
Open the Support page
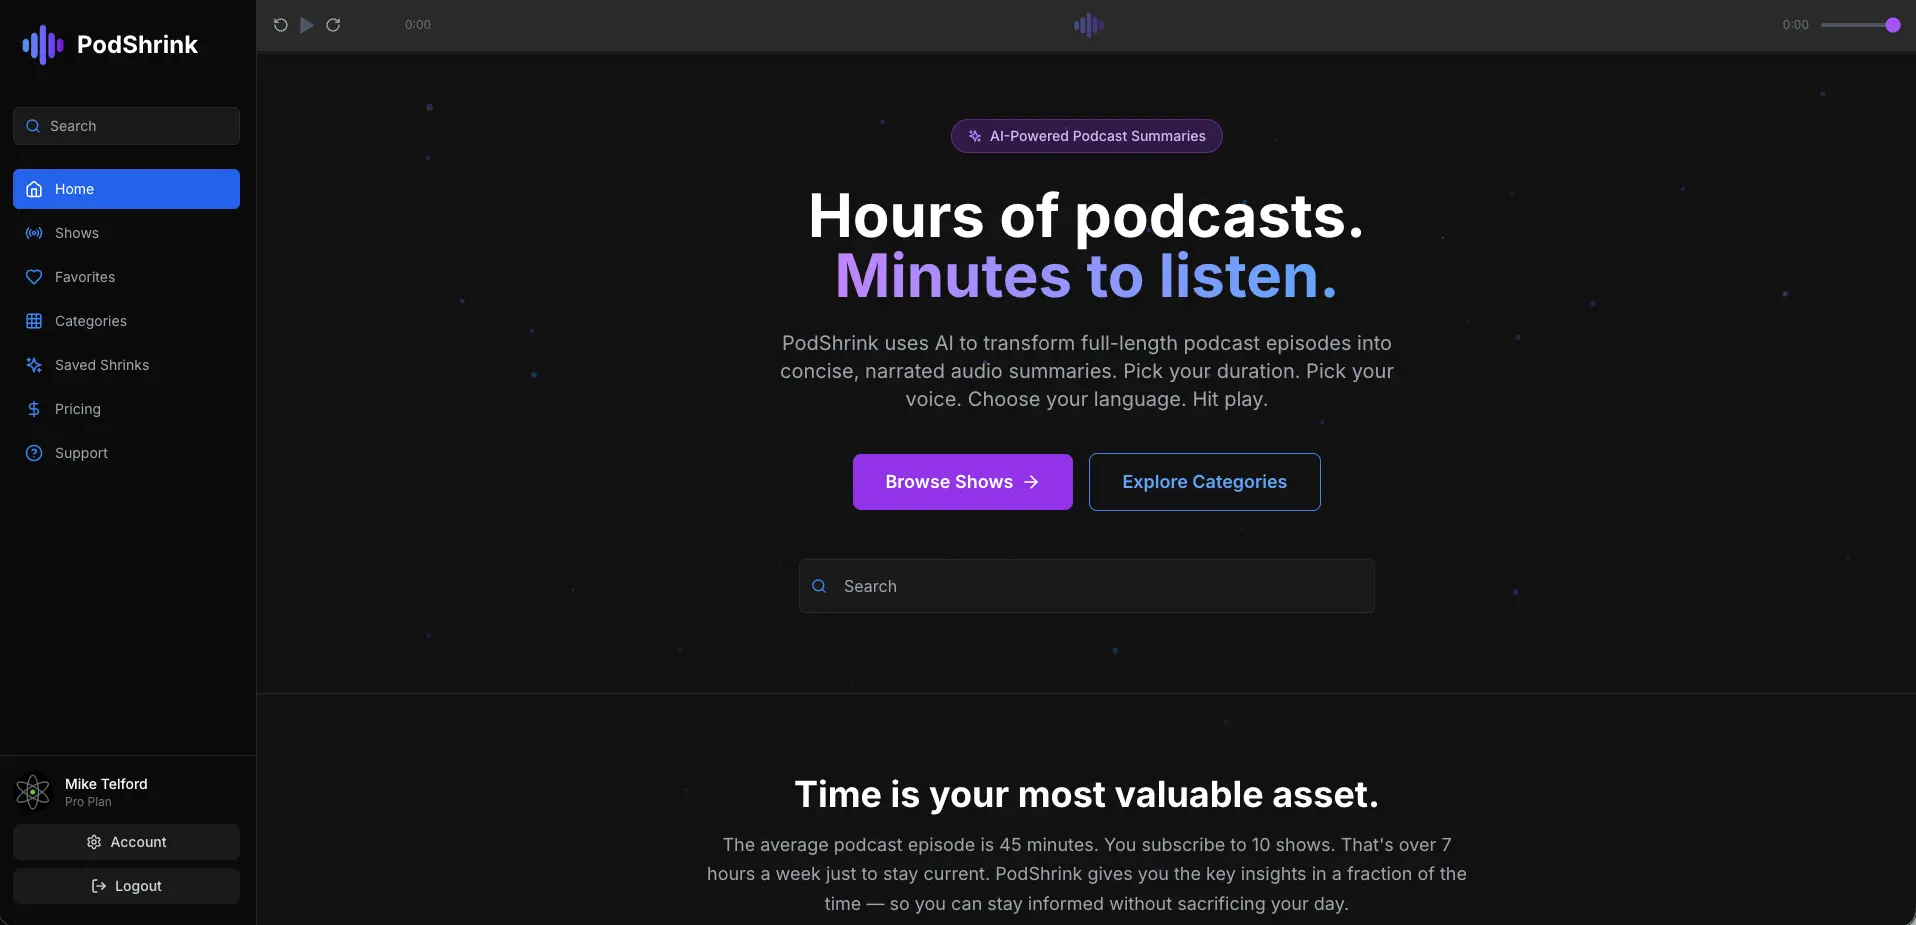[126, 453]
